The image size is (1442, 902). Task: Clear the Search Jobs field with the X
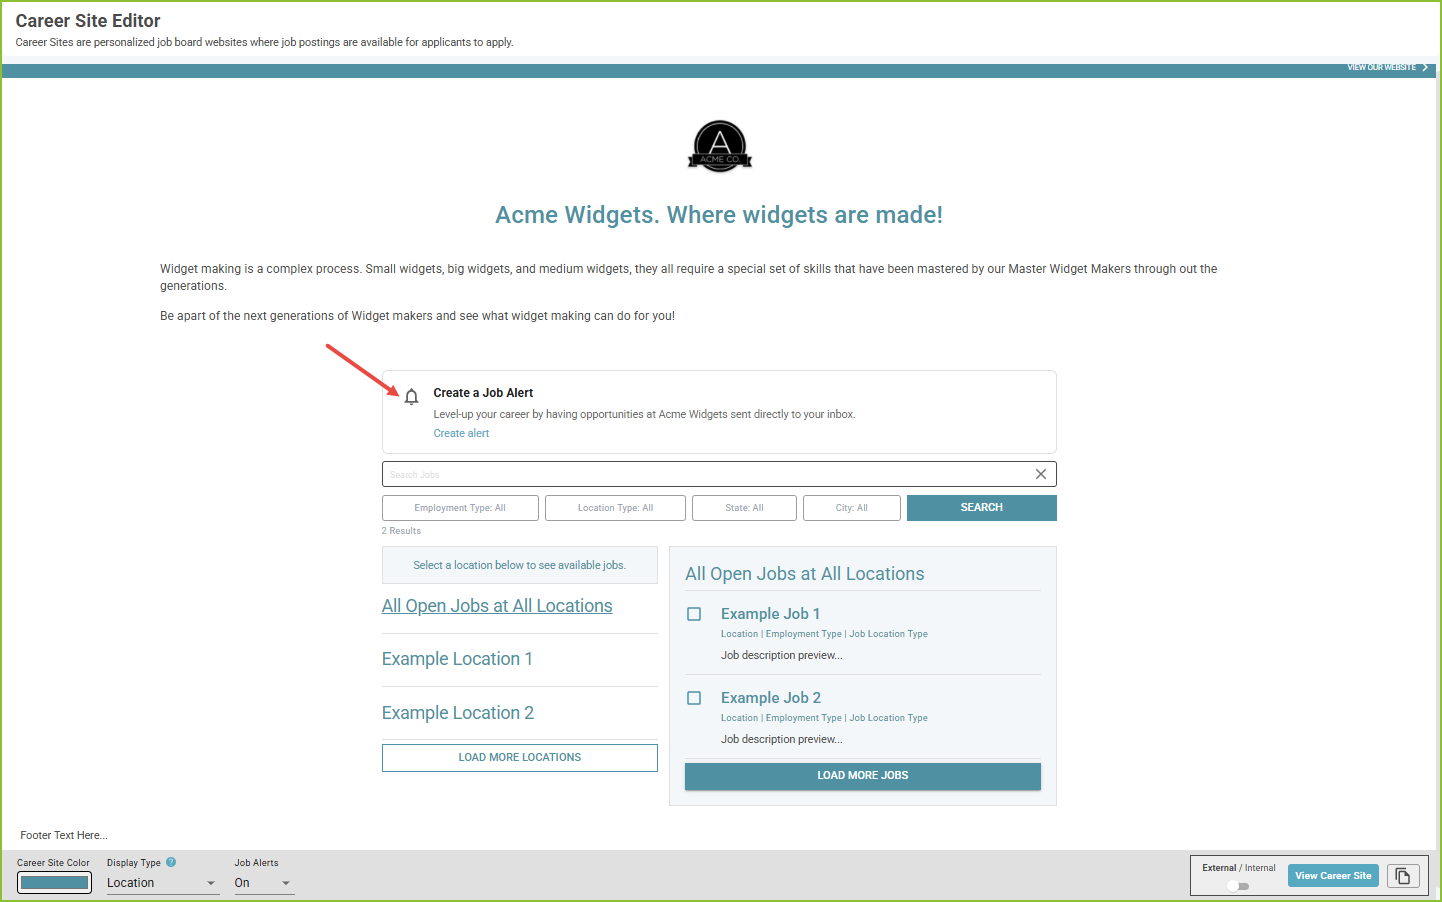coord(1041,474)
